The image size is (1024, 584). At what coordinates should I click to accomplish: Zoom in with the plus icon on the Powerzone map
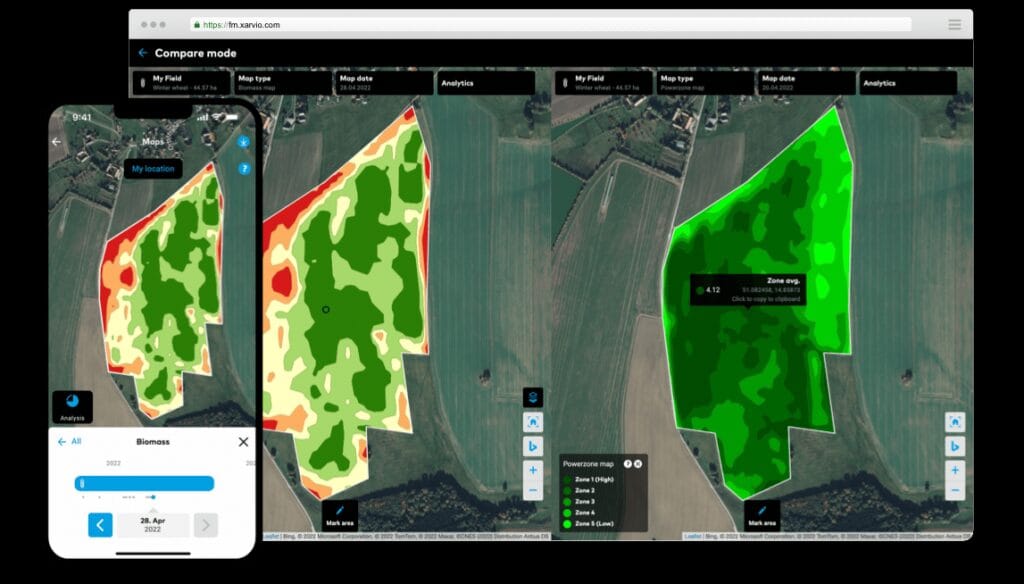(x=955, y=468)
